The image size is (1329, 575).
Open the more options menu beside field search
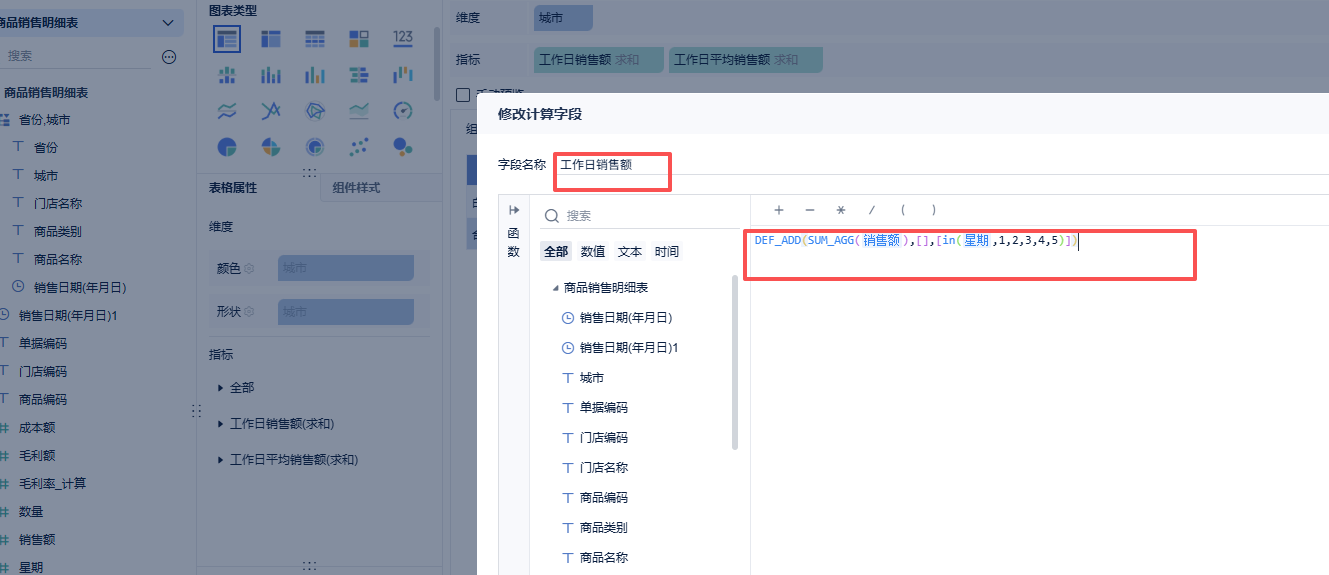169,57
